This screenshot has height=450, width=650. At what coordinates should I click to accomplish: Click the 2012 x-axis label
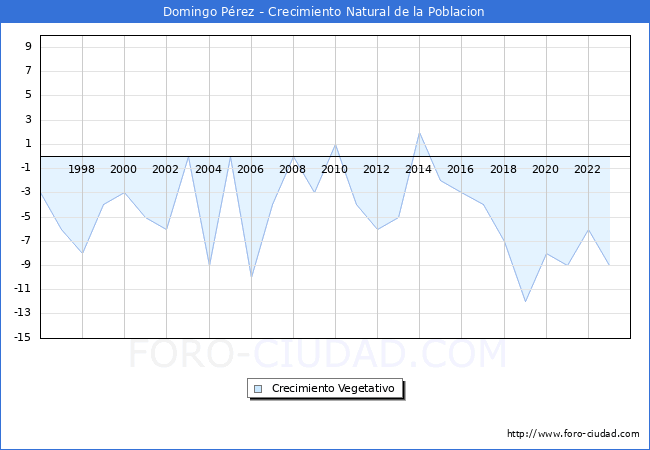click(376, 169)
